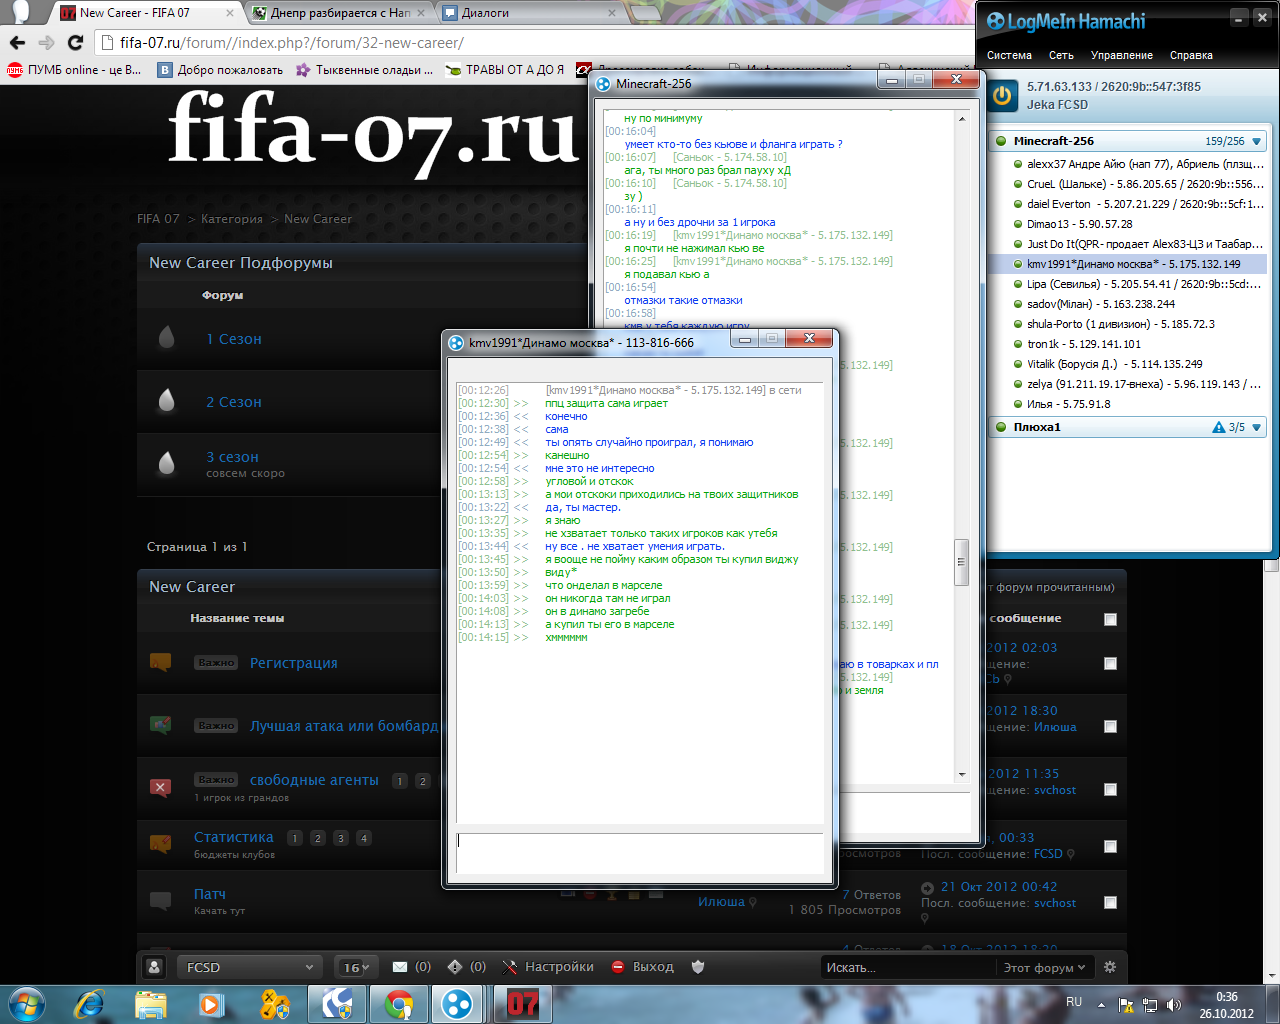Tick checkbox for Патч topic row
The width and height of the screenshot is (1280, 1024).
tap(1110, 902)
